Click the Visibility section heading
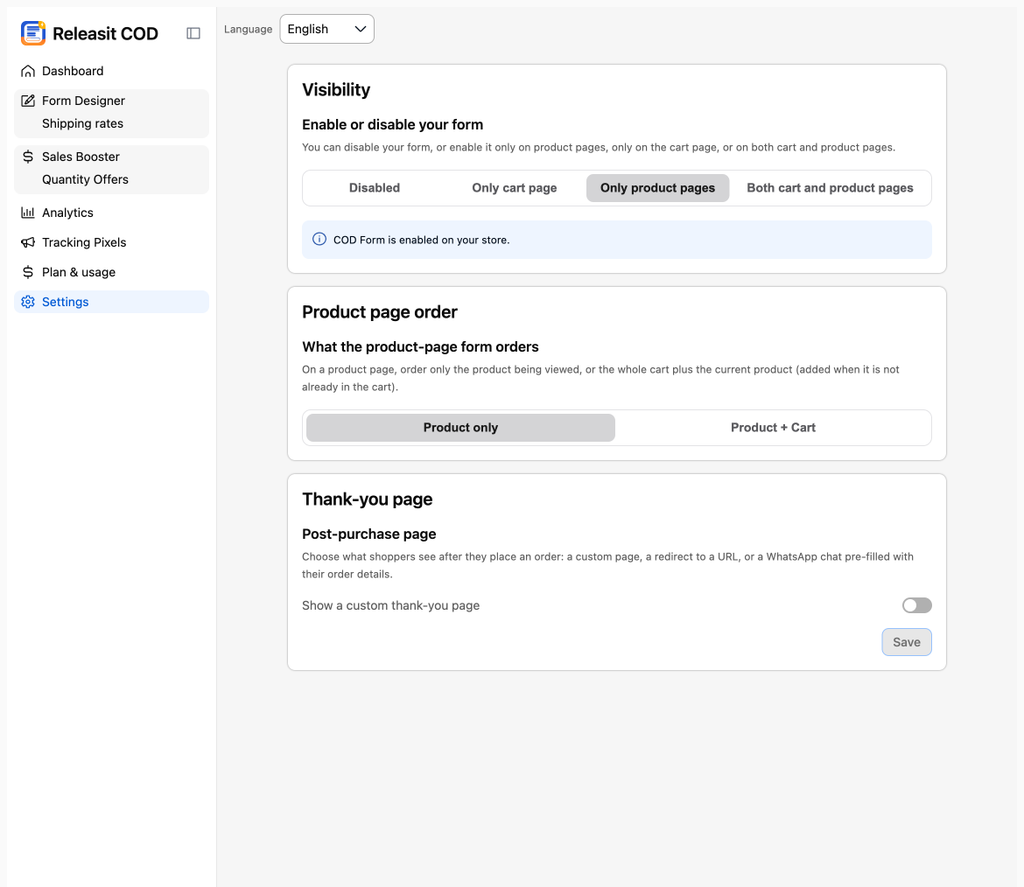This screenshot has height=887, width=1024. (336, 89)
